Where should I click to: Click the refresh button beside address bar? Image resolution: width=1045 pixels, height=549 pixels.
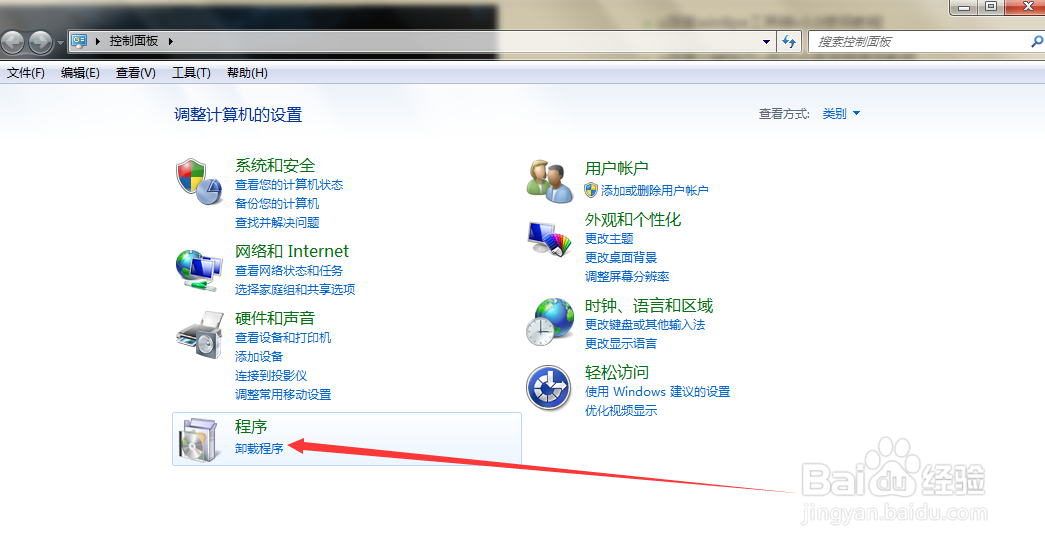click(x=789, y=41)
